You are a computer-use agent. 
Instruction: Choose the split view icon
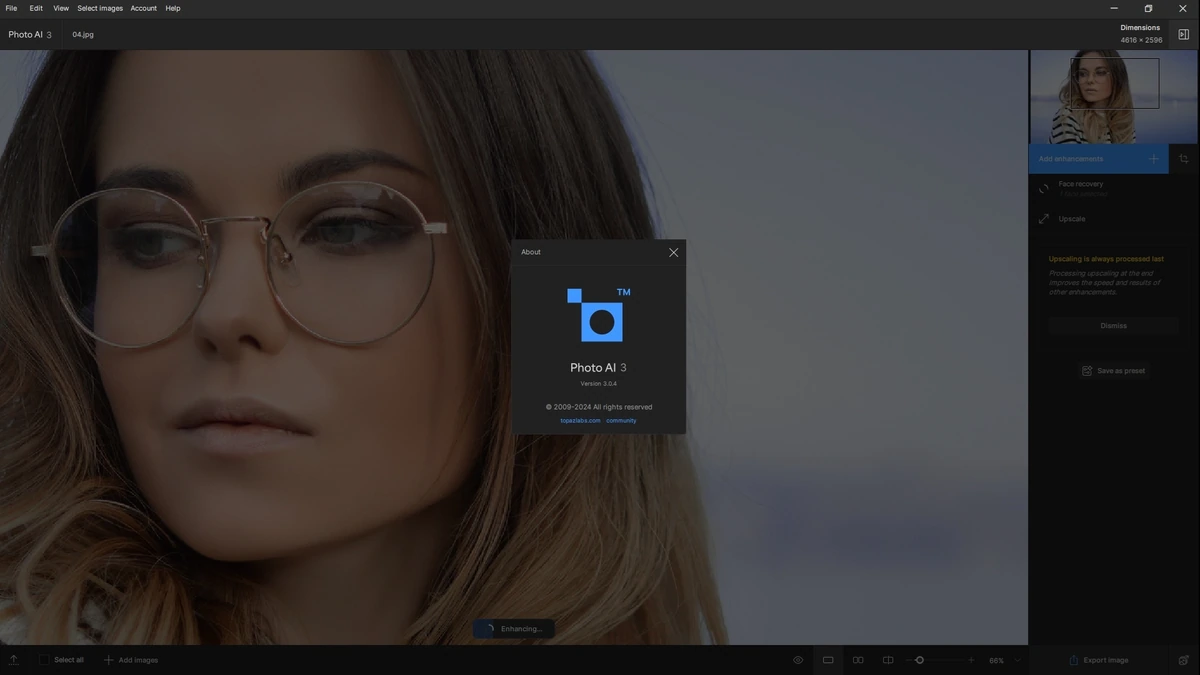click(x=888, y=660)
